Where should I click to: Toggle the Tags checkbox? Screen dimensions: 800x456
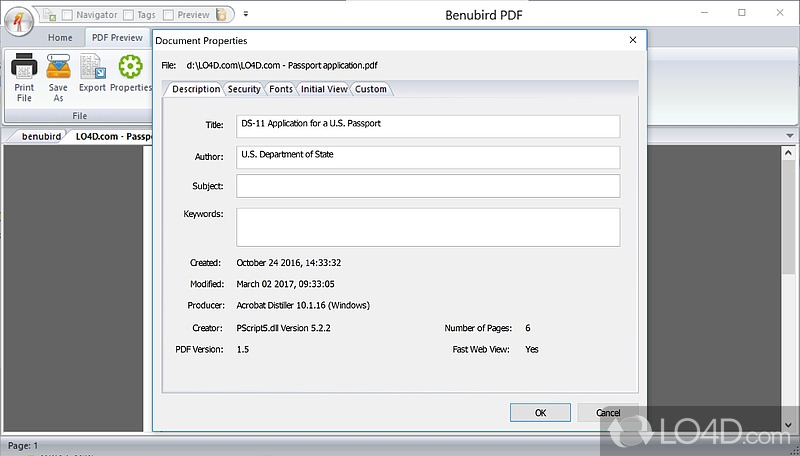(129, 15)
